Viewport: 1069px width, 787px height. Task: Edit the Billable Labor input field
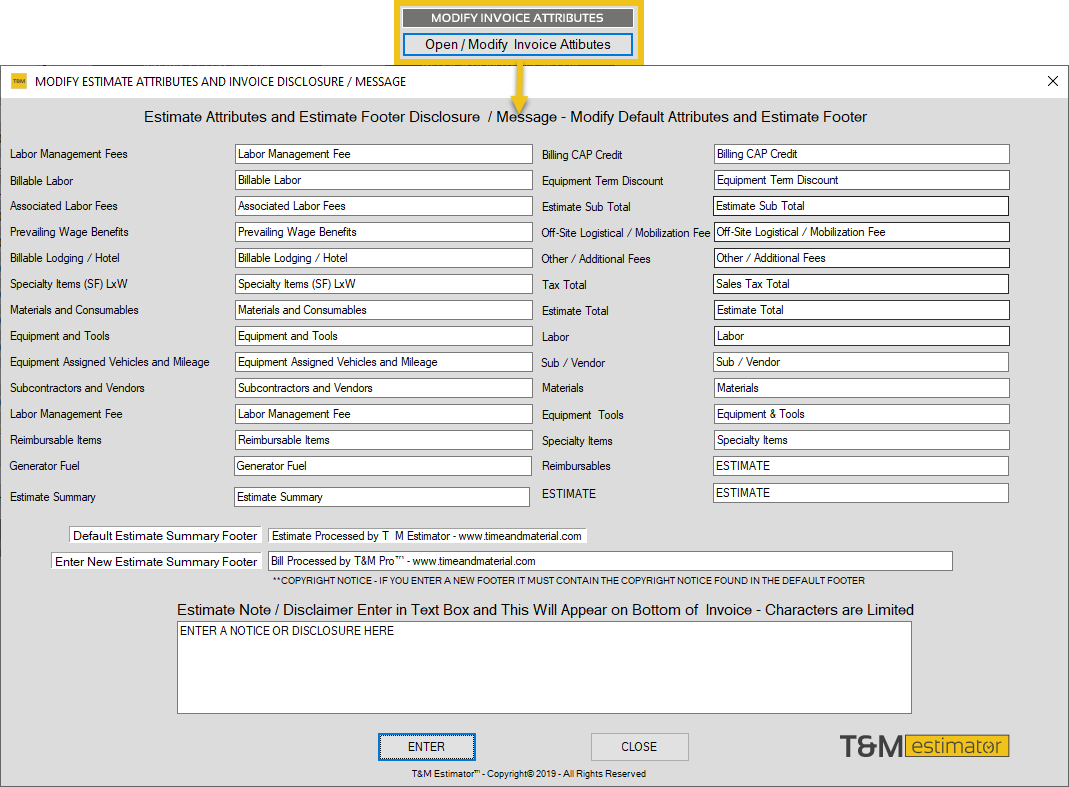384,180
